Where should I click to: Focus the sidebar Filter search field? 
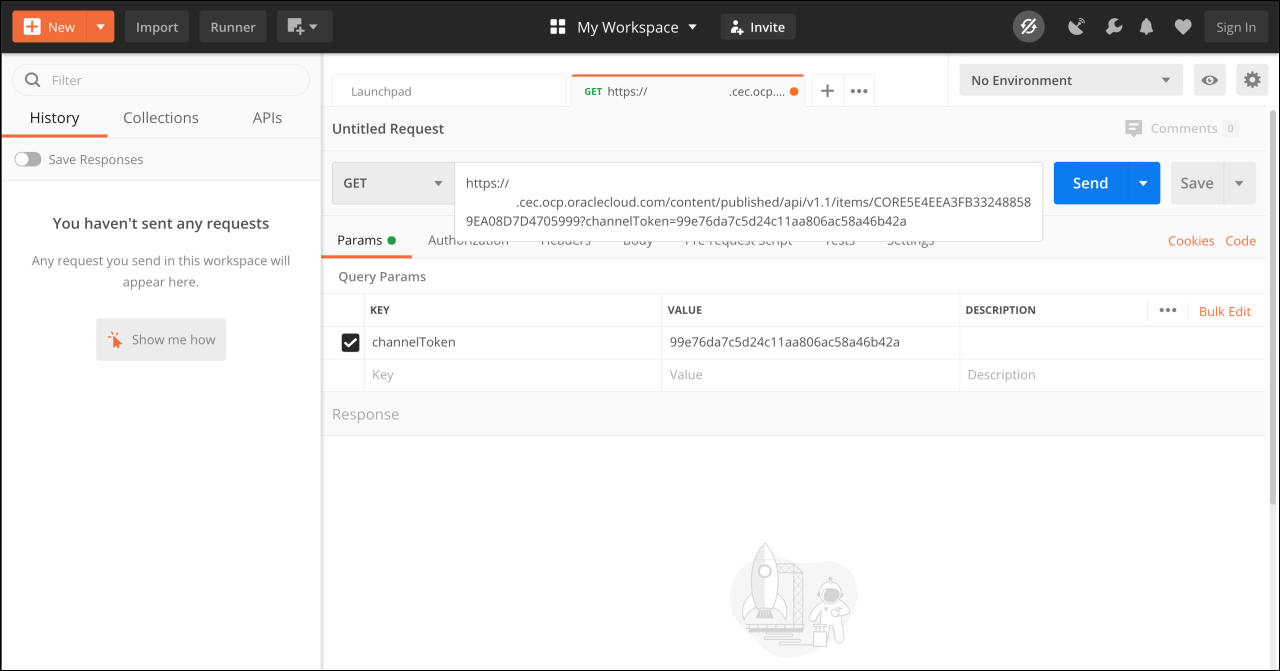pyautogui.click(x=161, y=80)
